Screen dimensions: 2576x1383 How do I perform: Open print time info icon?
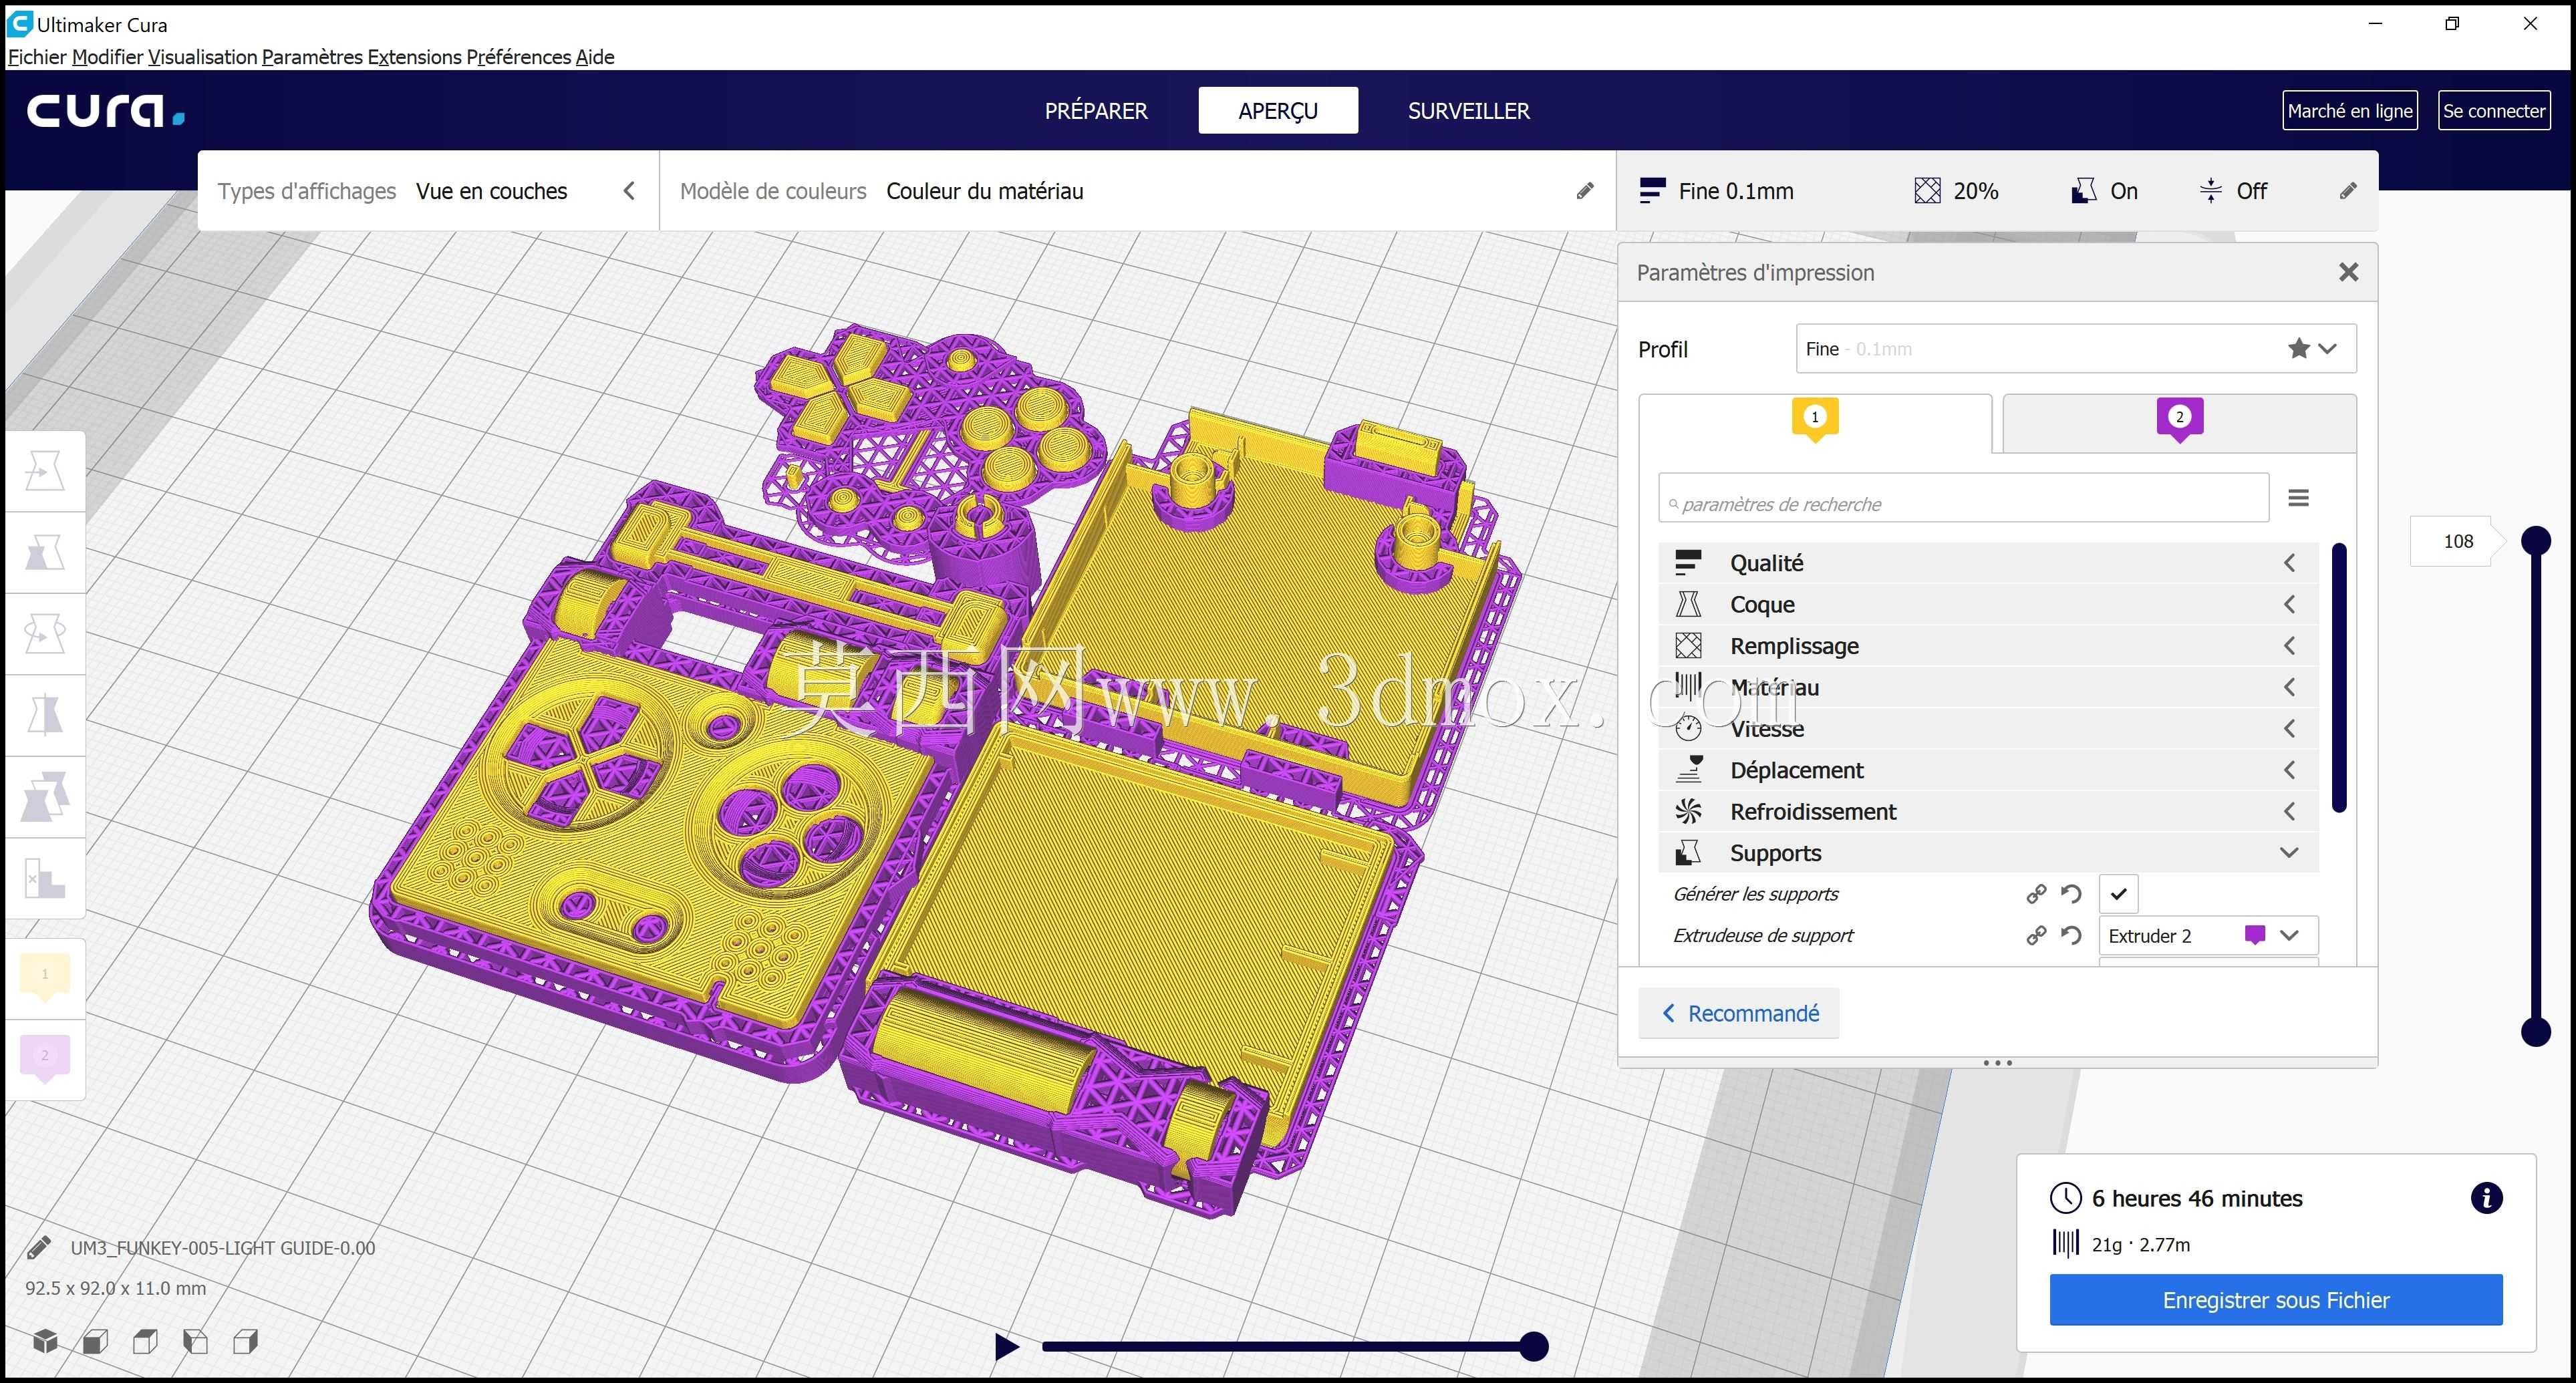pos(2486,1197)
